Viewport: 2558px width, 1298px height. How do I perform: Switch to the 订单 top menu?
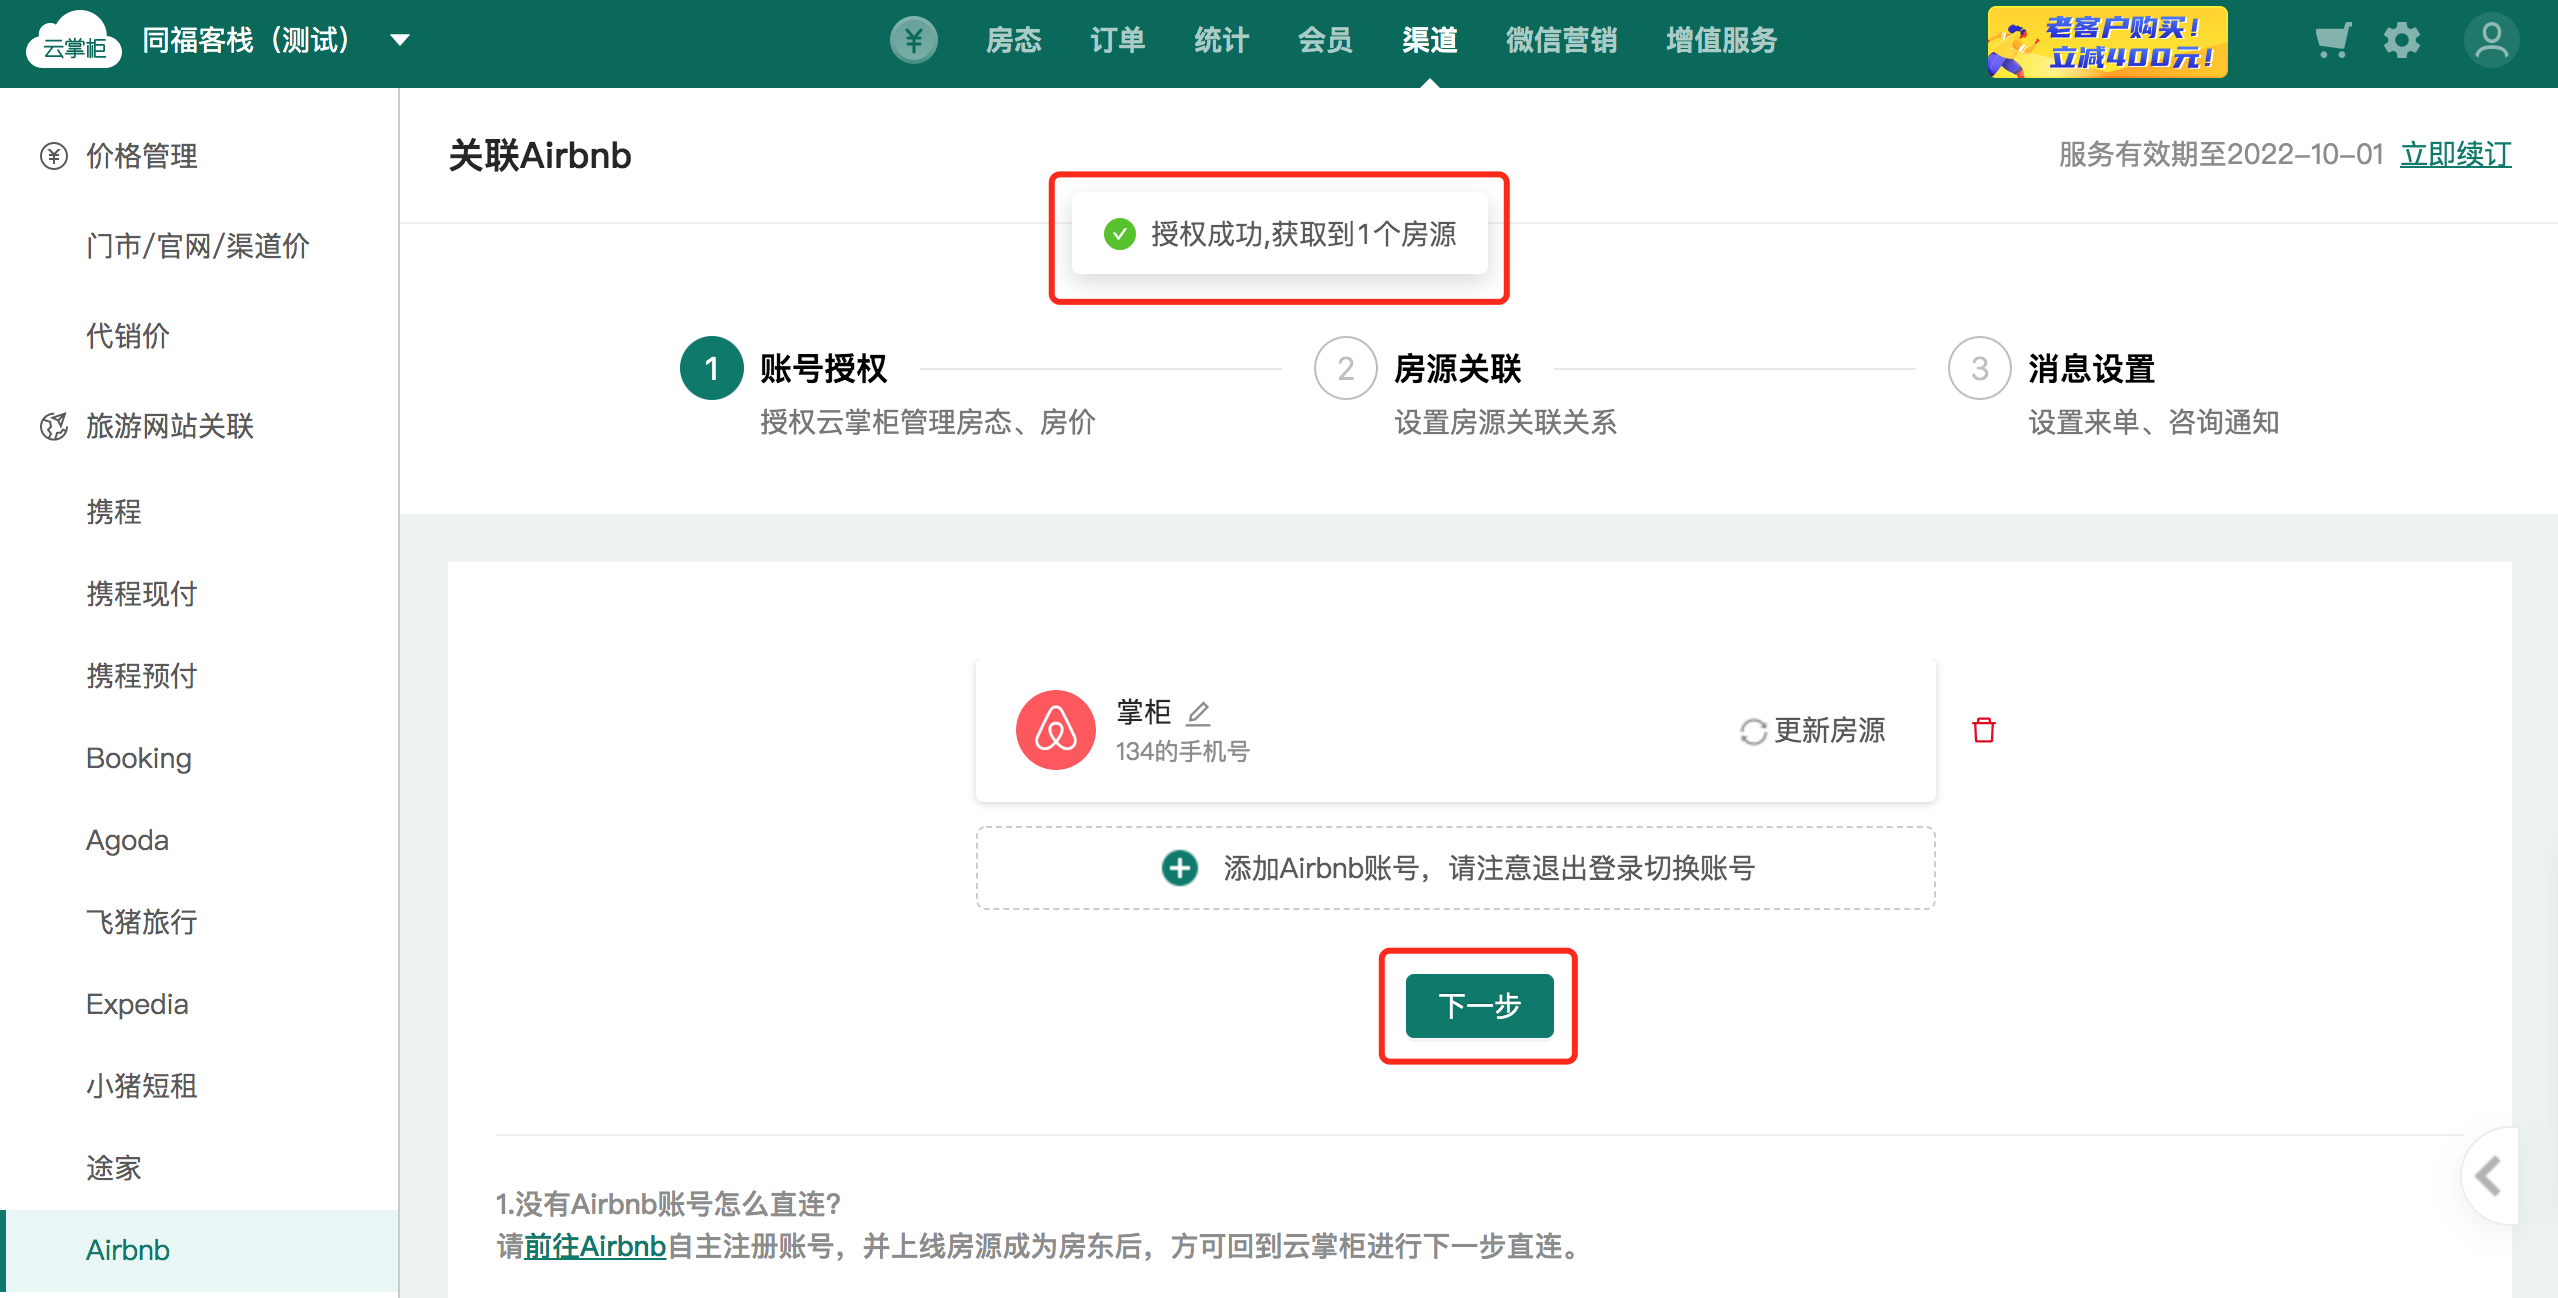tap(1117, 41)
